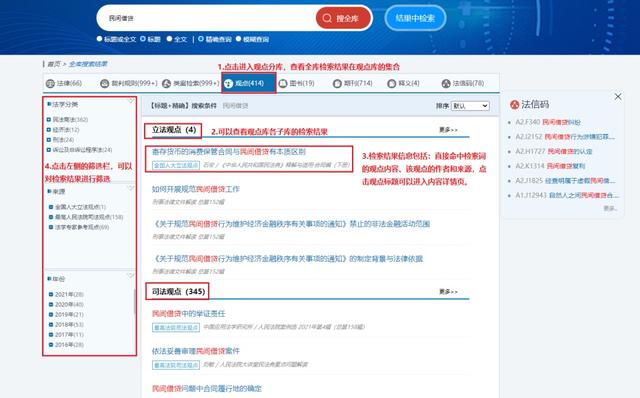Viewport: 640px width, 398px height.
Task: Open the 全库搜索结果 breadcrumb link
Action: [x=88, y=64]
